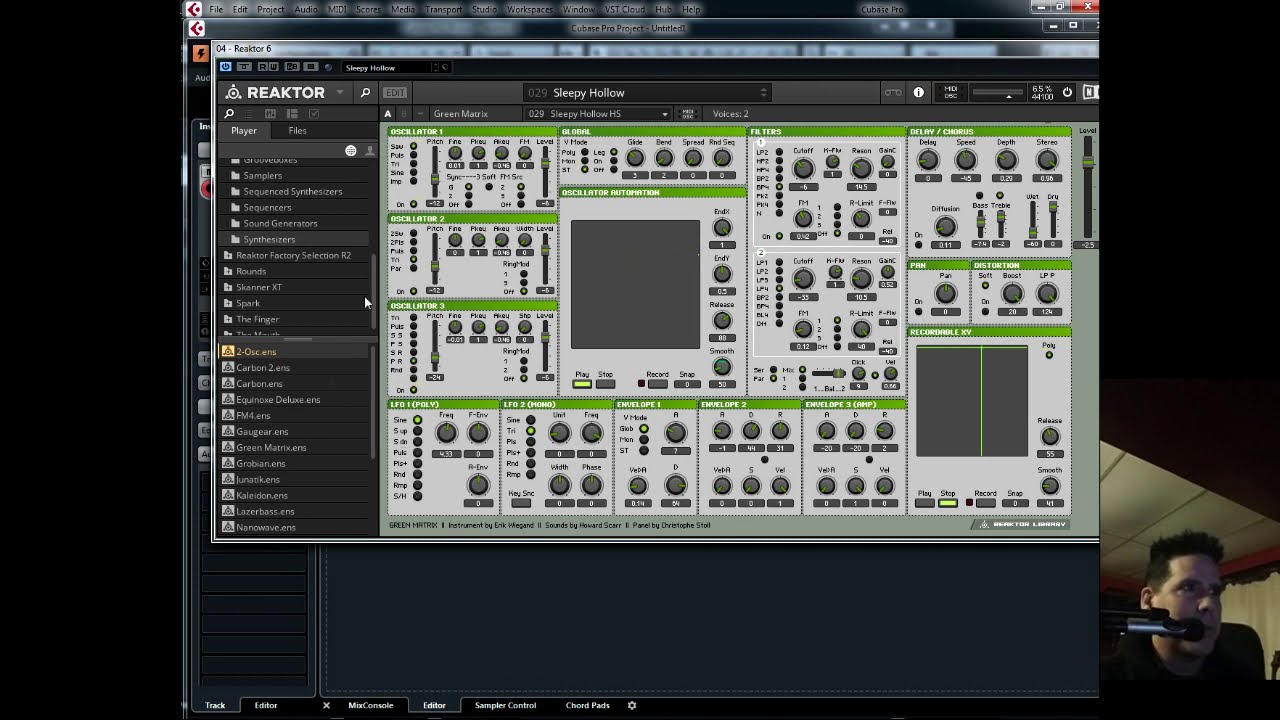Click the browser user content icon
Screen dimensions: 1280x720
tap(369, 151)
